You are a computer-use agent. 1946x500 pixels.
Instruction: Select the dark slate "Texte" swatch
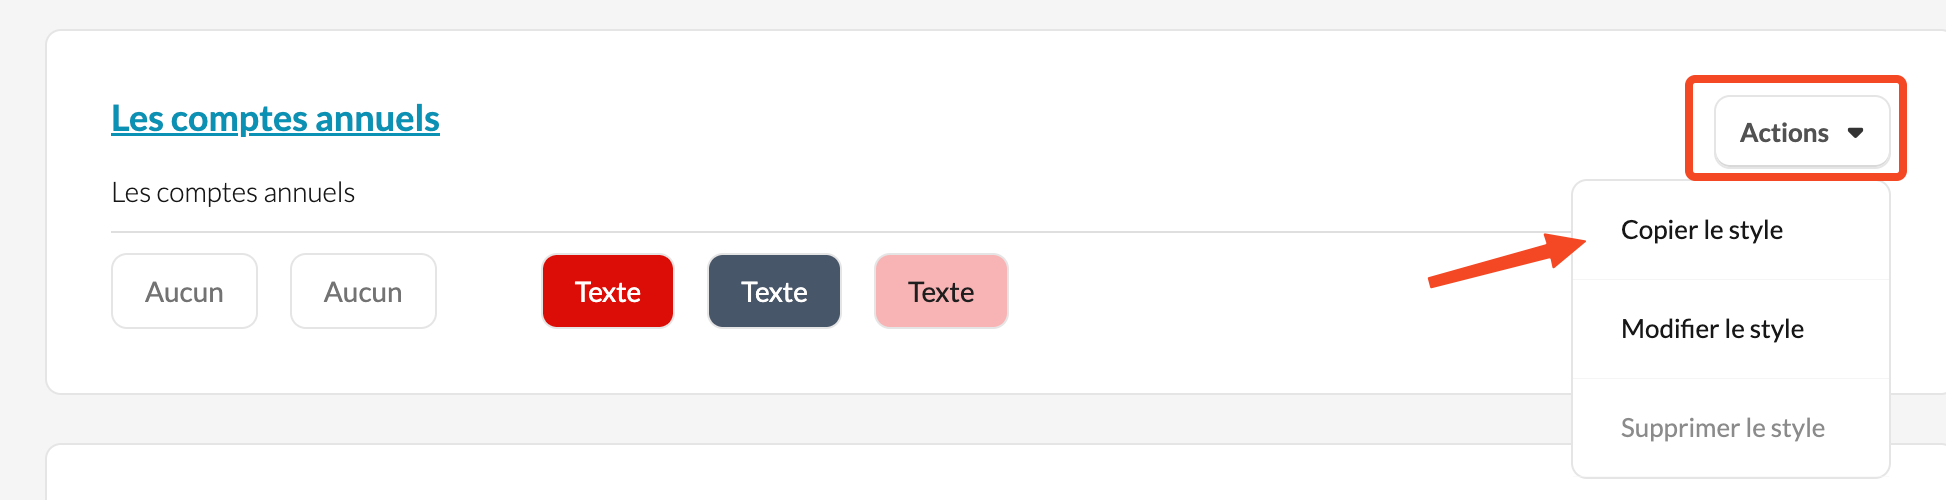pos(774,291)
